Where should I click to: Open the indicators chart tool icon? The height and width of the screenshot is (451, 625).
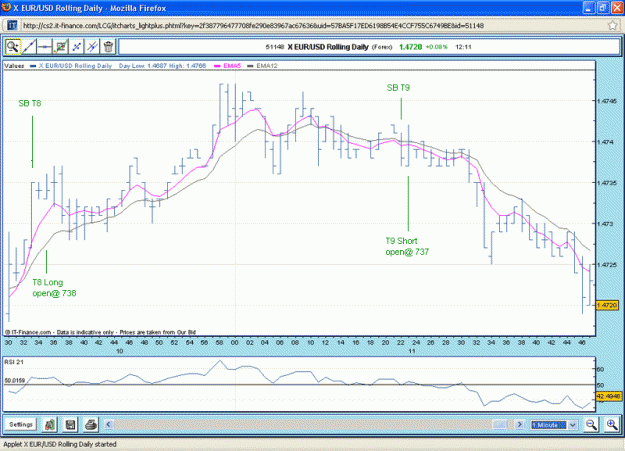coord(61,47)
